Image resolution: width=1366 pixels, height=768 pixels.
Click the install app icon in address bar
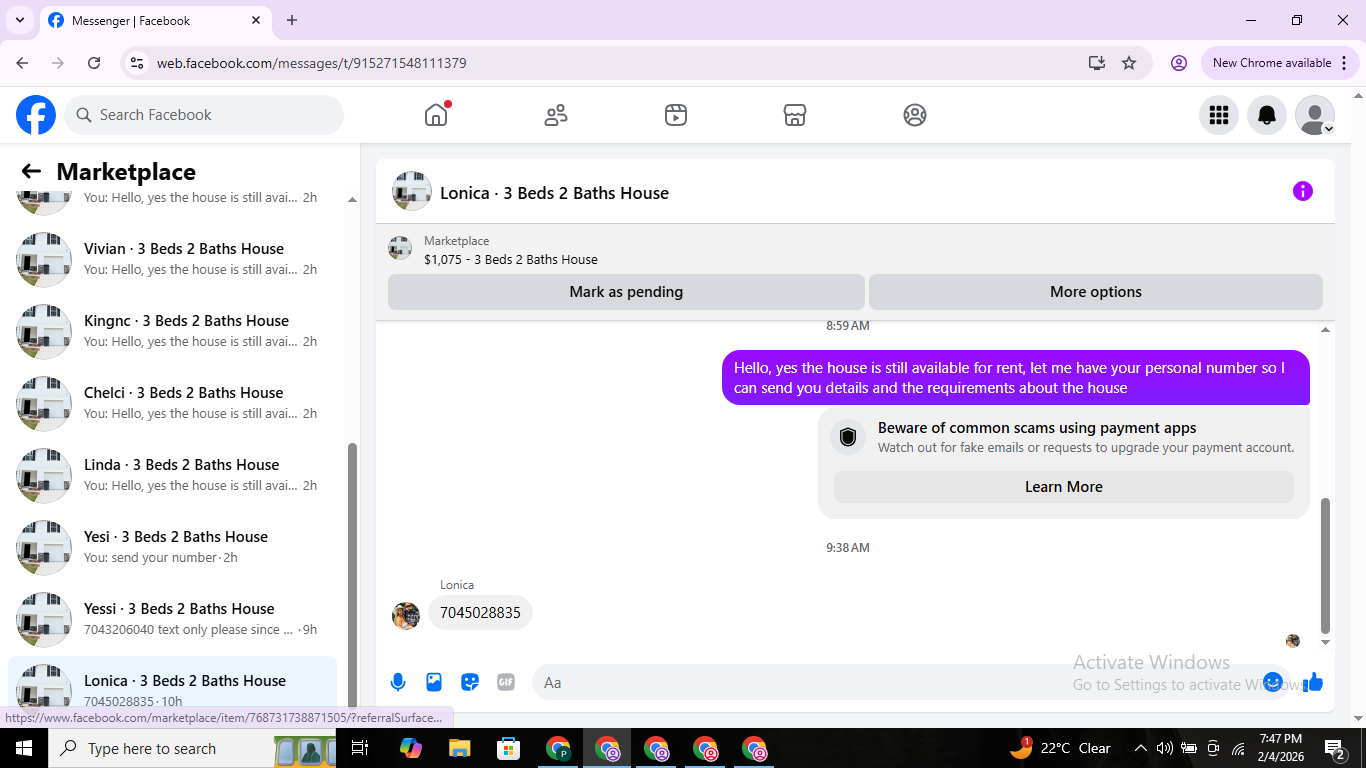(x=1097, y=63)
